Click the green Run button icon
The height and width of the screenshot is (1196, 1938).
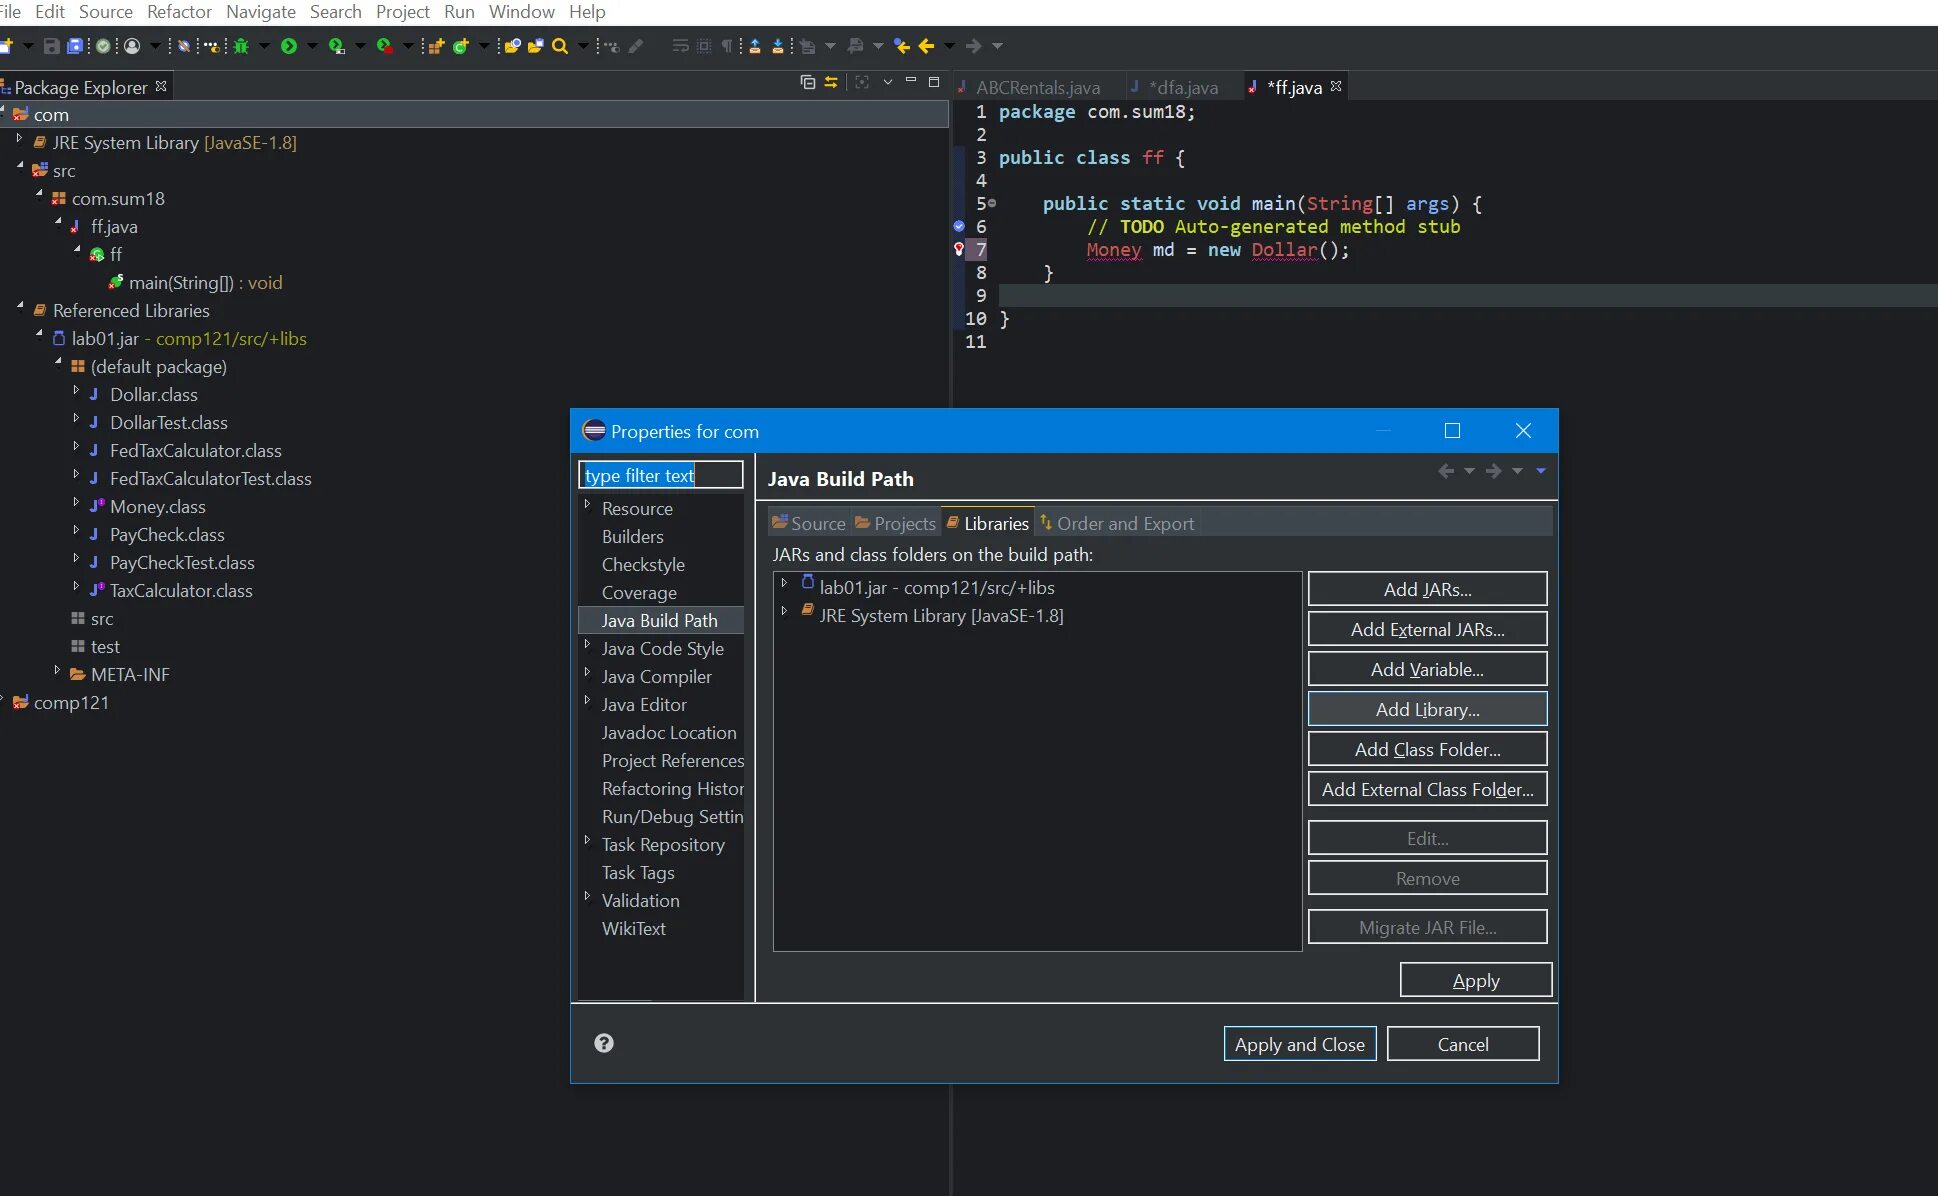coord(289,46)
